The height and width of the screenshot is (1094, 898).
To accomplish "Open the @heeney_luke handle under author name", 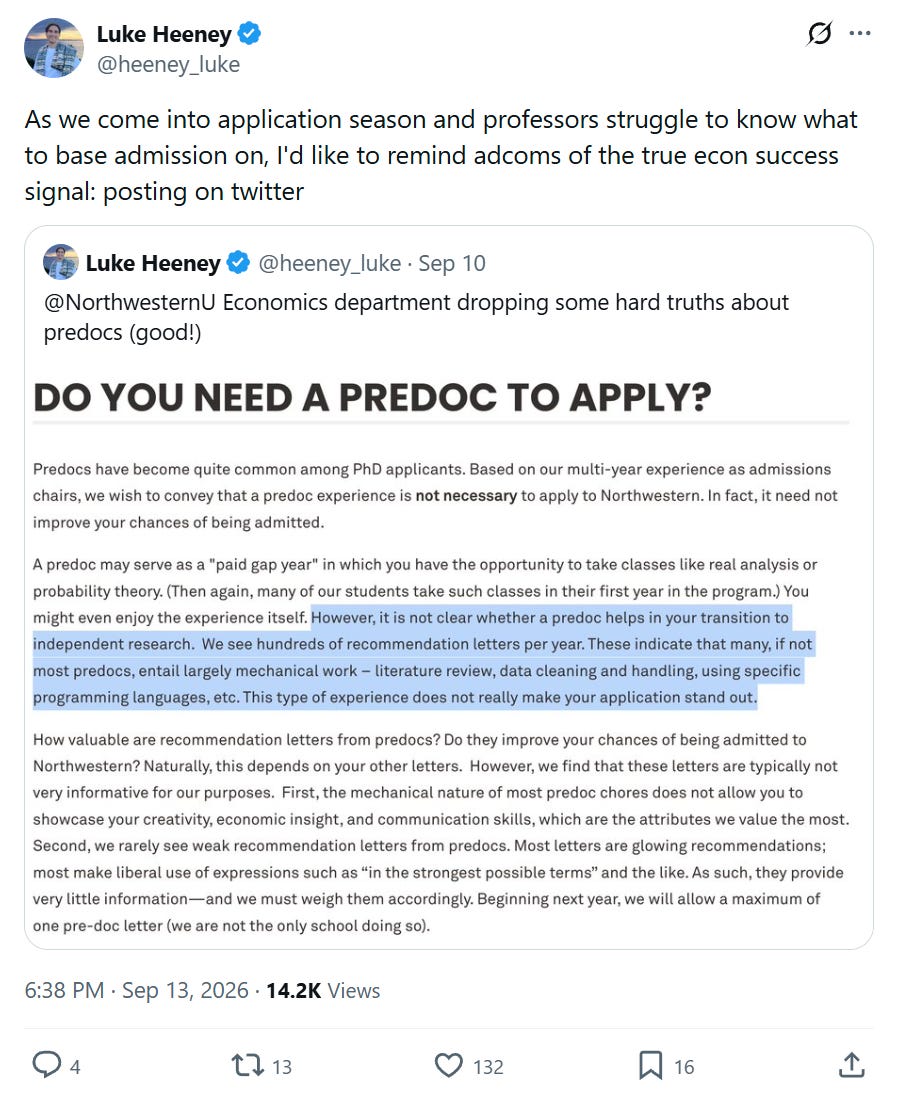I will 168,64.
